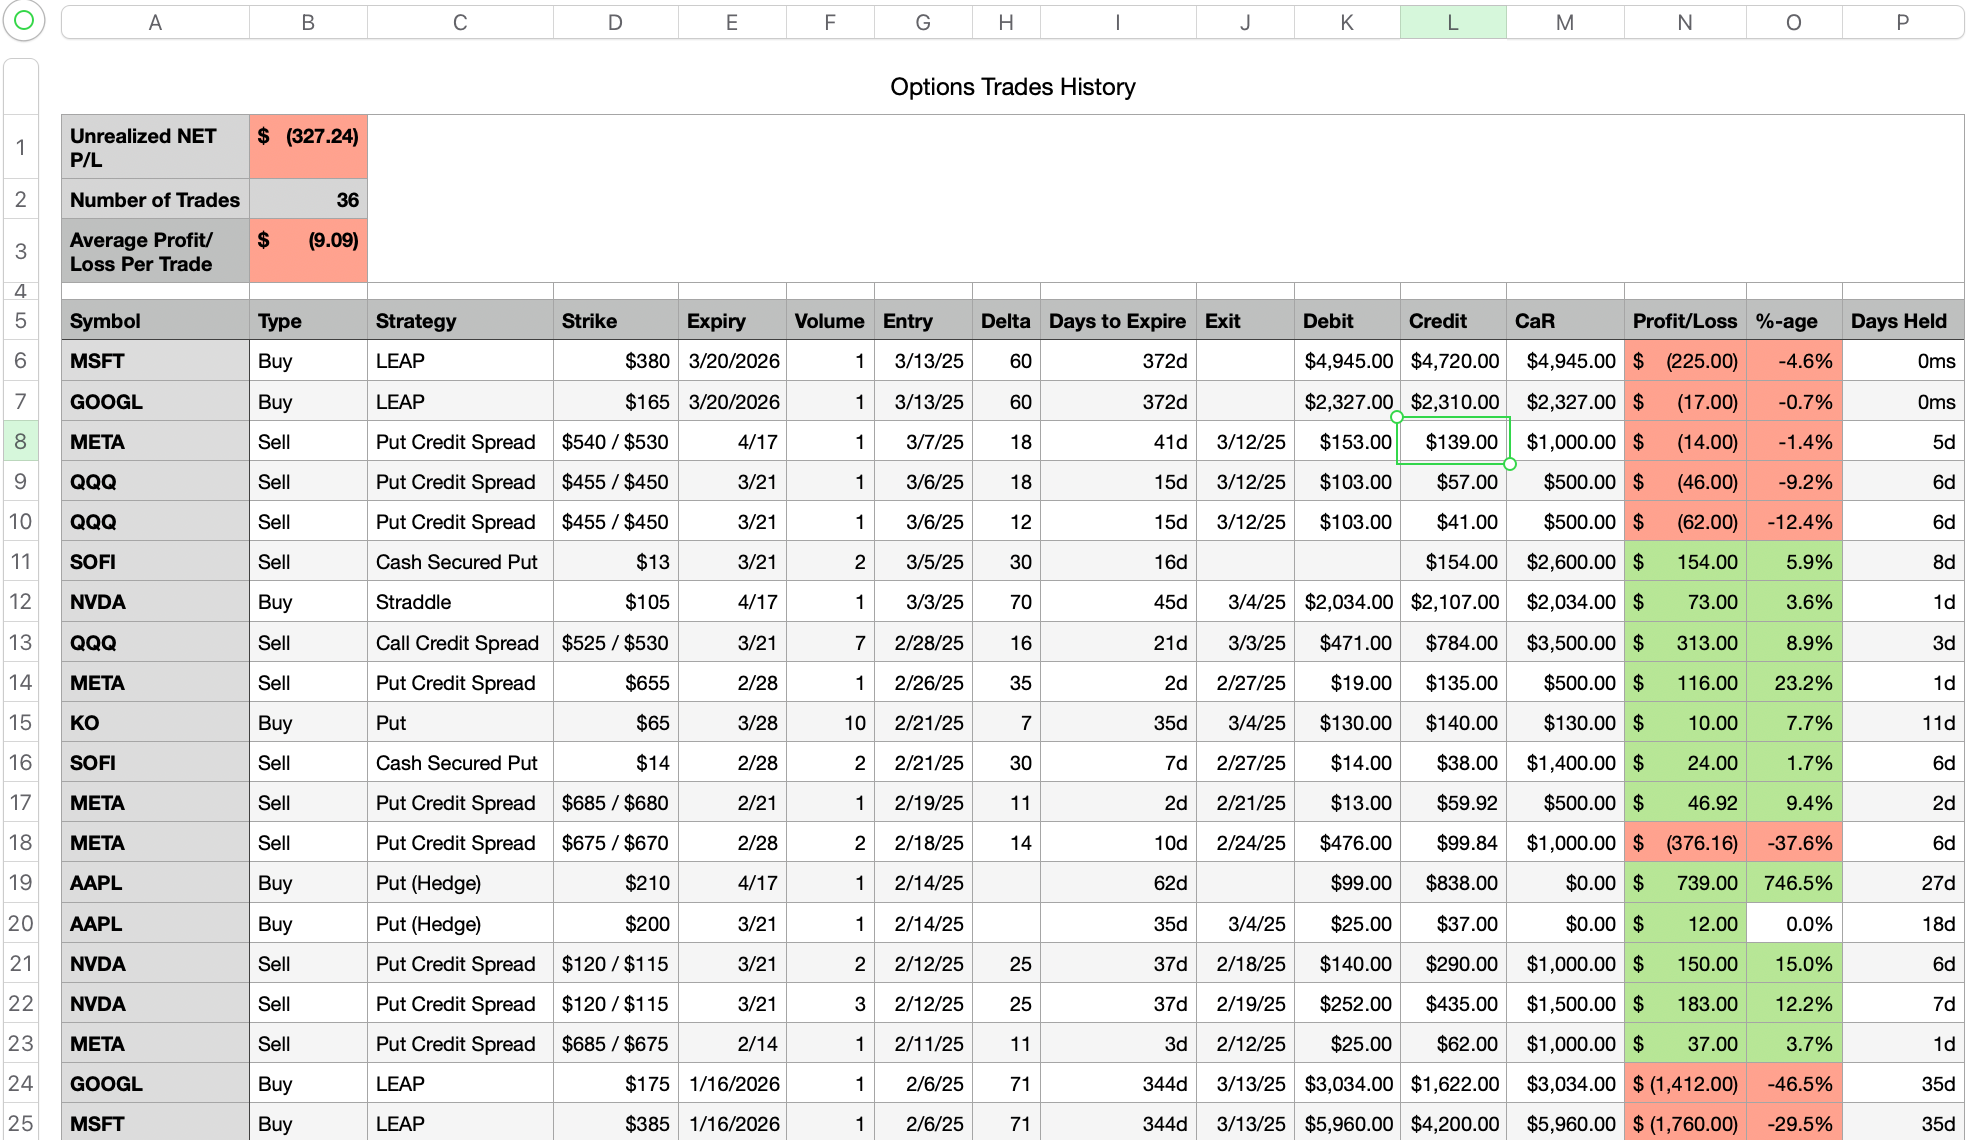1976x1140 pixels.
Task: Click the Options Trades History title
Action: pyautogui.click(x=1012, y=87)
